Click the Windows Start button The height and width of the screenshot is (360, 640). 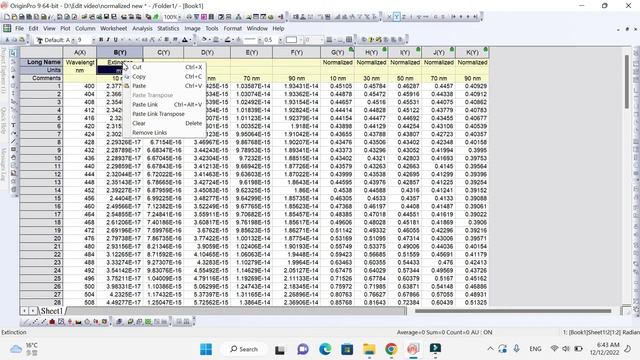point(206,349)
